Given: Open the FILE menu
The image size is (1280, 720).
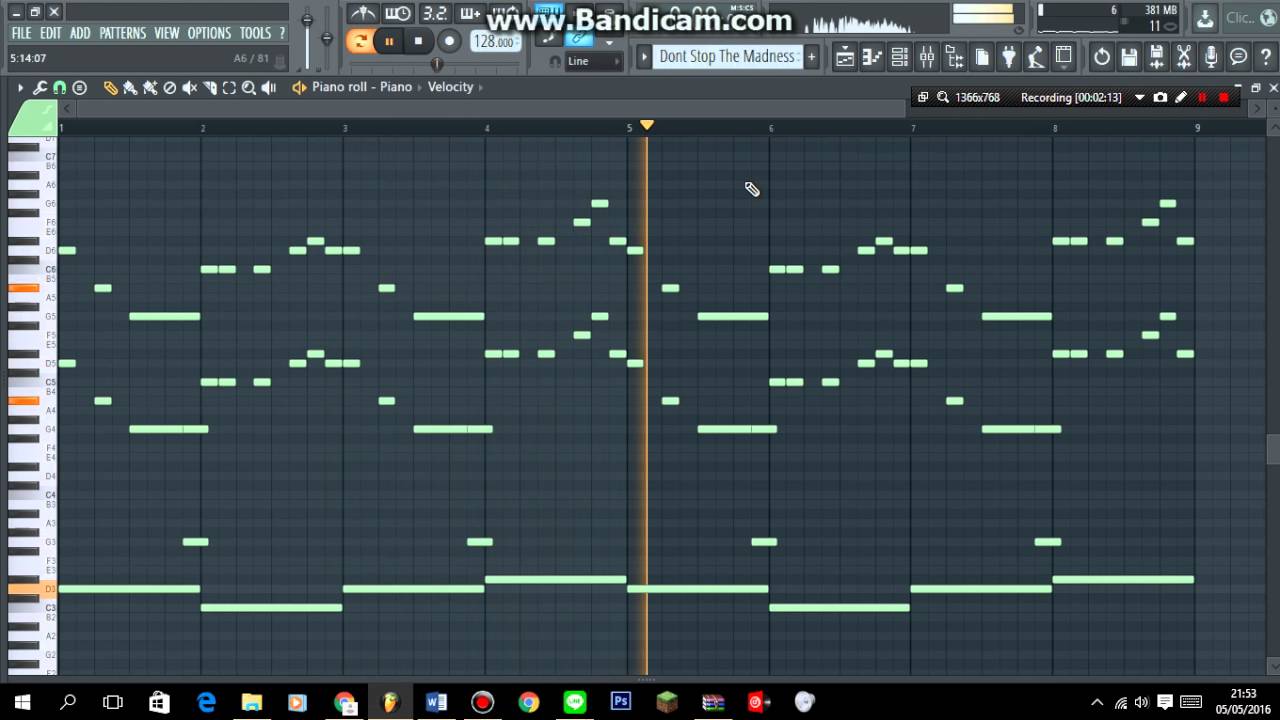Looking at the screenshot, I should point(21,33).
